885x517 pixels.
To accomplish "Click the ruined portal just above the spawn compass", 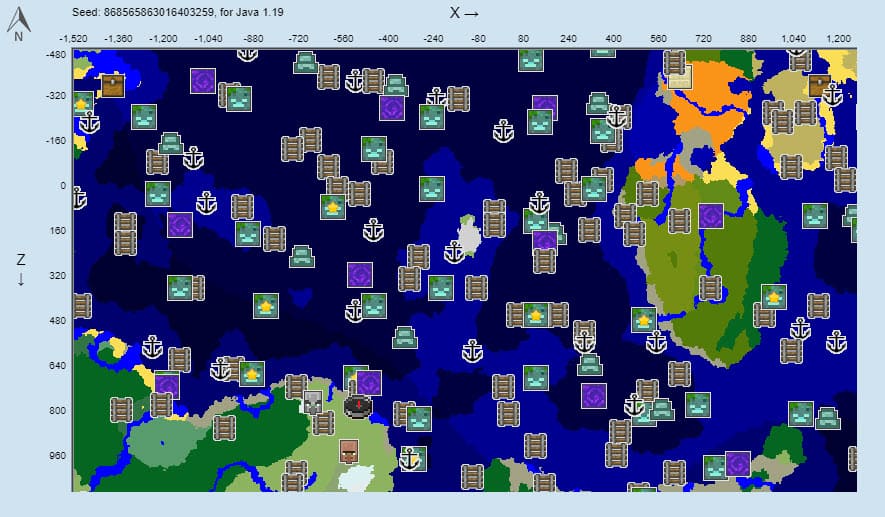I will point(369,383).
